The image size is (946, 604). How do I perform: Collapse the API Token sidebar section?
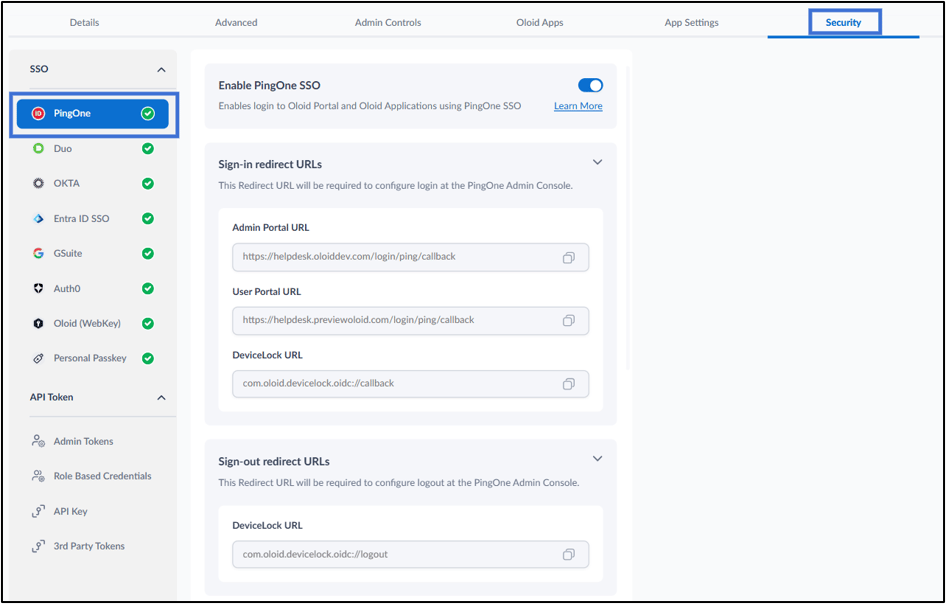(x=161, y=398)
